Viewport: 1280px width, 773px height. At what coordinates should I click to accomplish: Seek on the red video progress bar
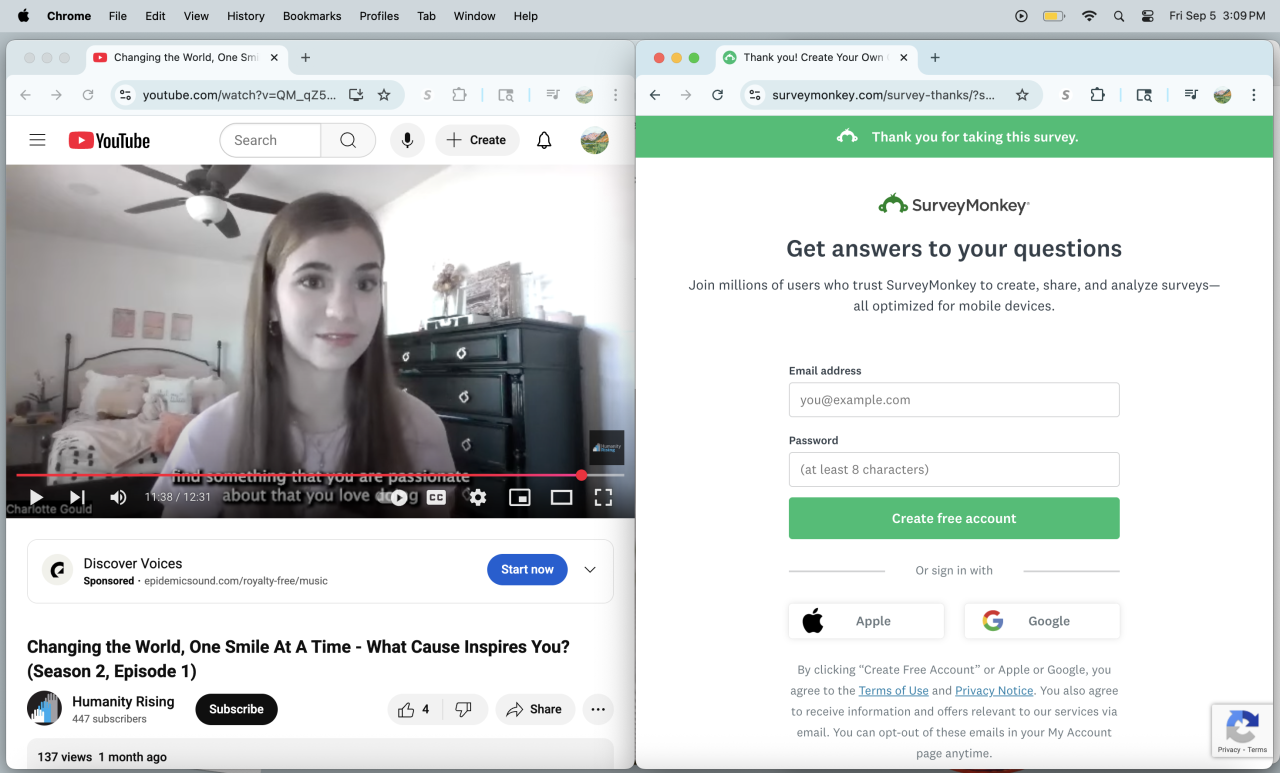(320, 475)
